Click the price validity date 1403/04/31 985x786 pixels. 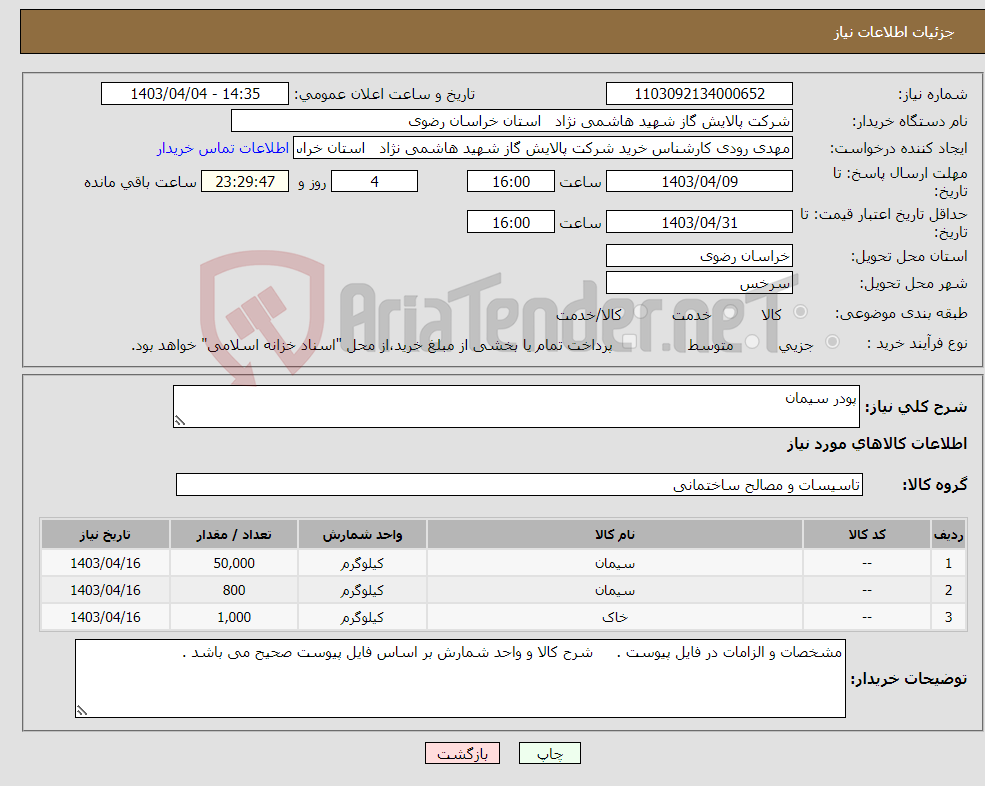click(699, 222)
